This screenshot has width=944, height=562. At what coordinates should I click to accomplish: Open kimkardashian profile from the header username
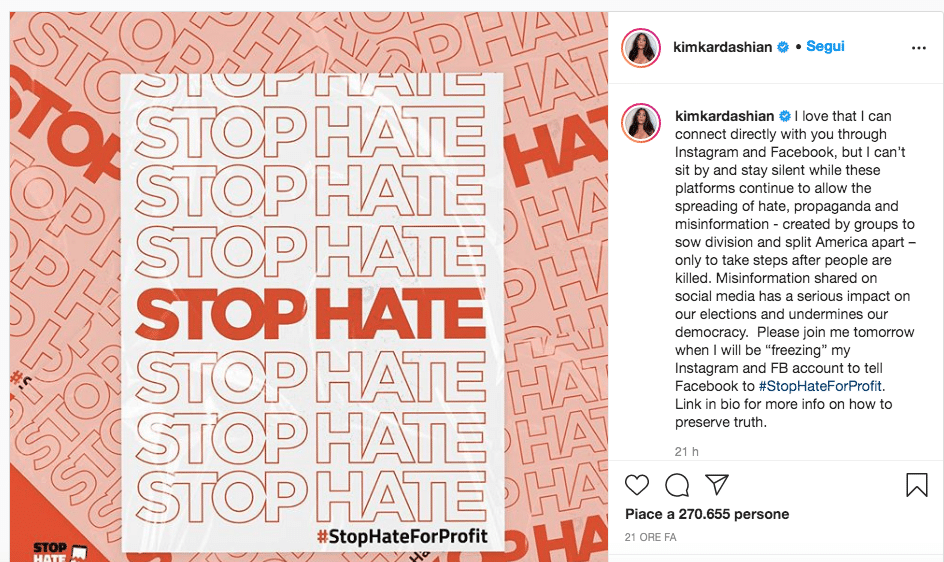tap(724, 47)
